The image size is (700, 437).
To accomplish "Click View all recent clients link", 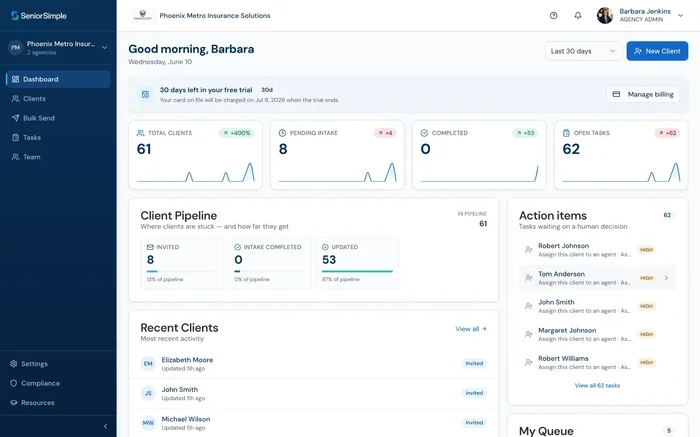I will [471, 329].
